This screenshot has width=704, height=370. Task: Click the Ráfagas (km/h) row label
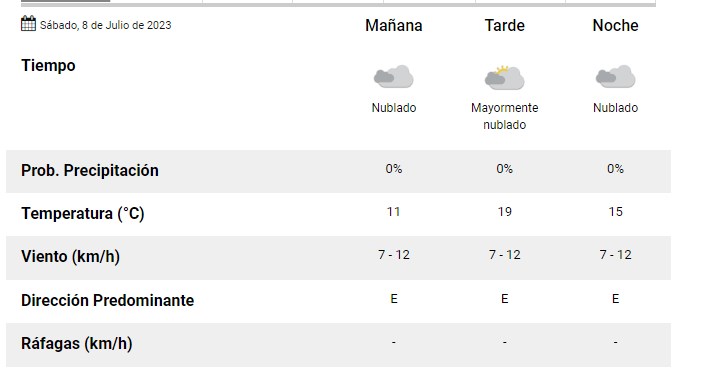[x=77, y=344]
